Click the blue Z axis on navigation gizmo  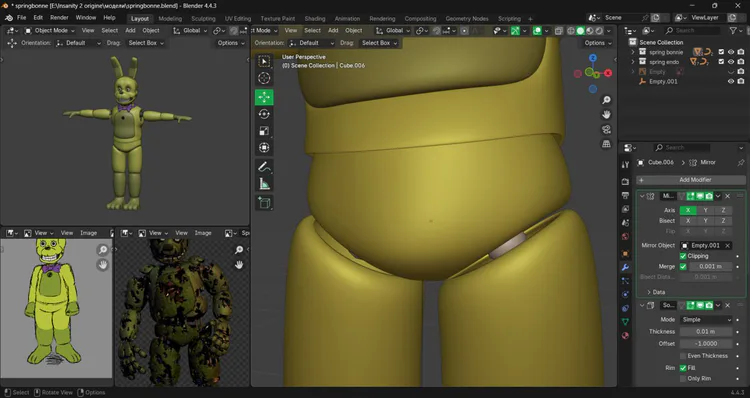[x=593, y=58]
